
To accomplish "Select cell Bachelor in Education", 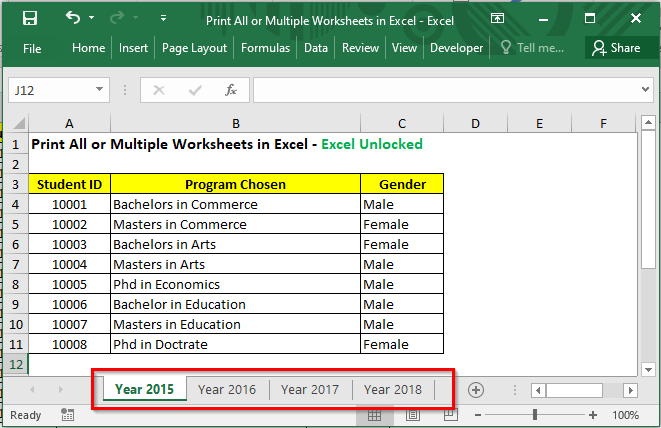I will pos(236,304).
